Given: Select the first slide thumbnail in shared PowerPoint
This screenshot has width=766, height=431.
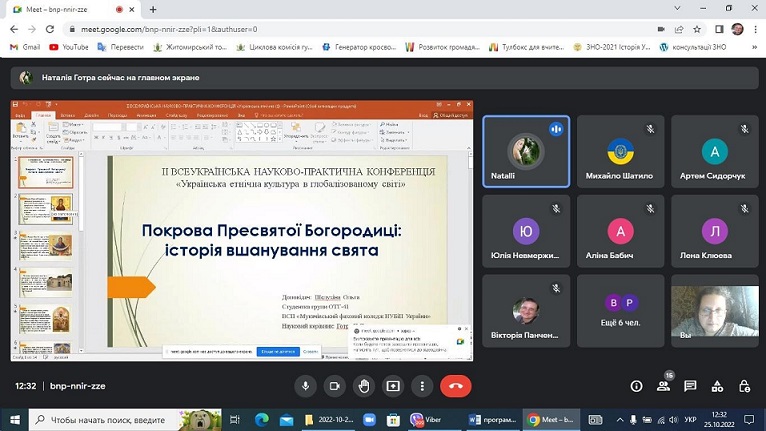Looking at the screenshot, I should [x=45, y=172].
